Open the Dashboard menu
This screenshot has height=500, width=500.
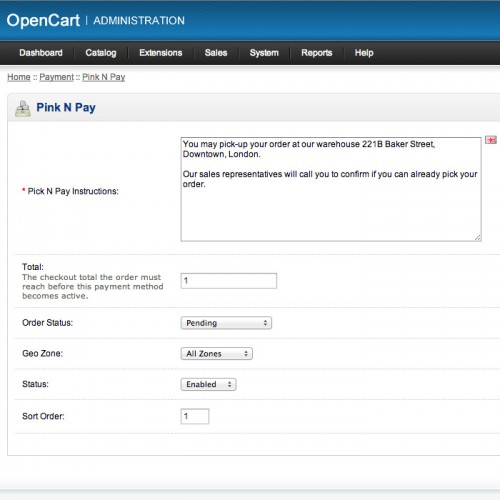[41, 53]
